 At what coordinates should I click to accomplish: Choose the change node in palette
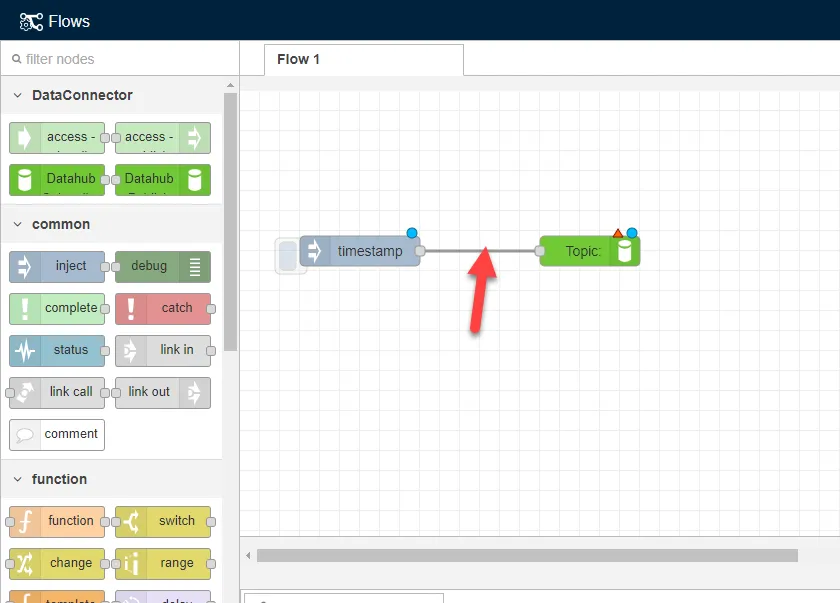pyautogui.click(x=57, y=563)
